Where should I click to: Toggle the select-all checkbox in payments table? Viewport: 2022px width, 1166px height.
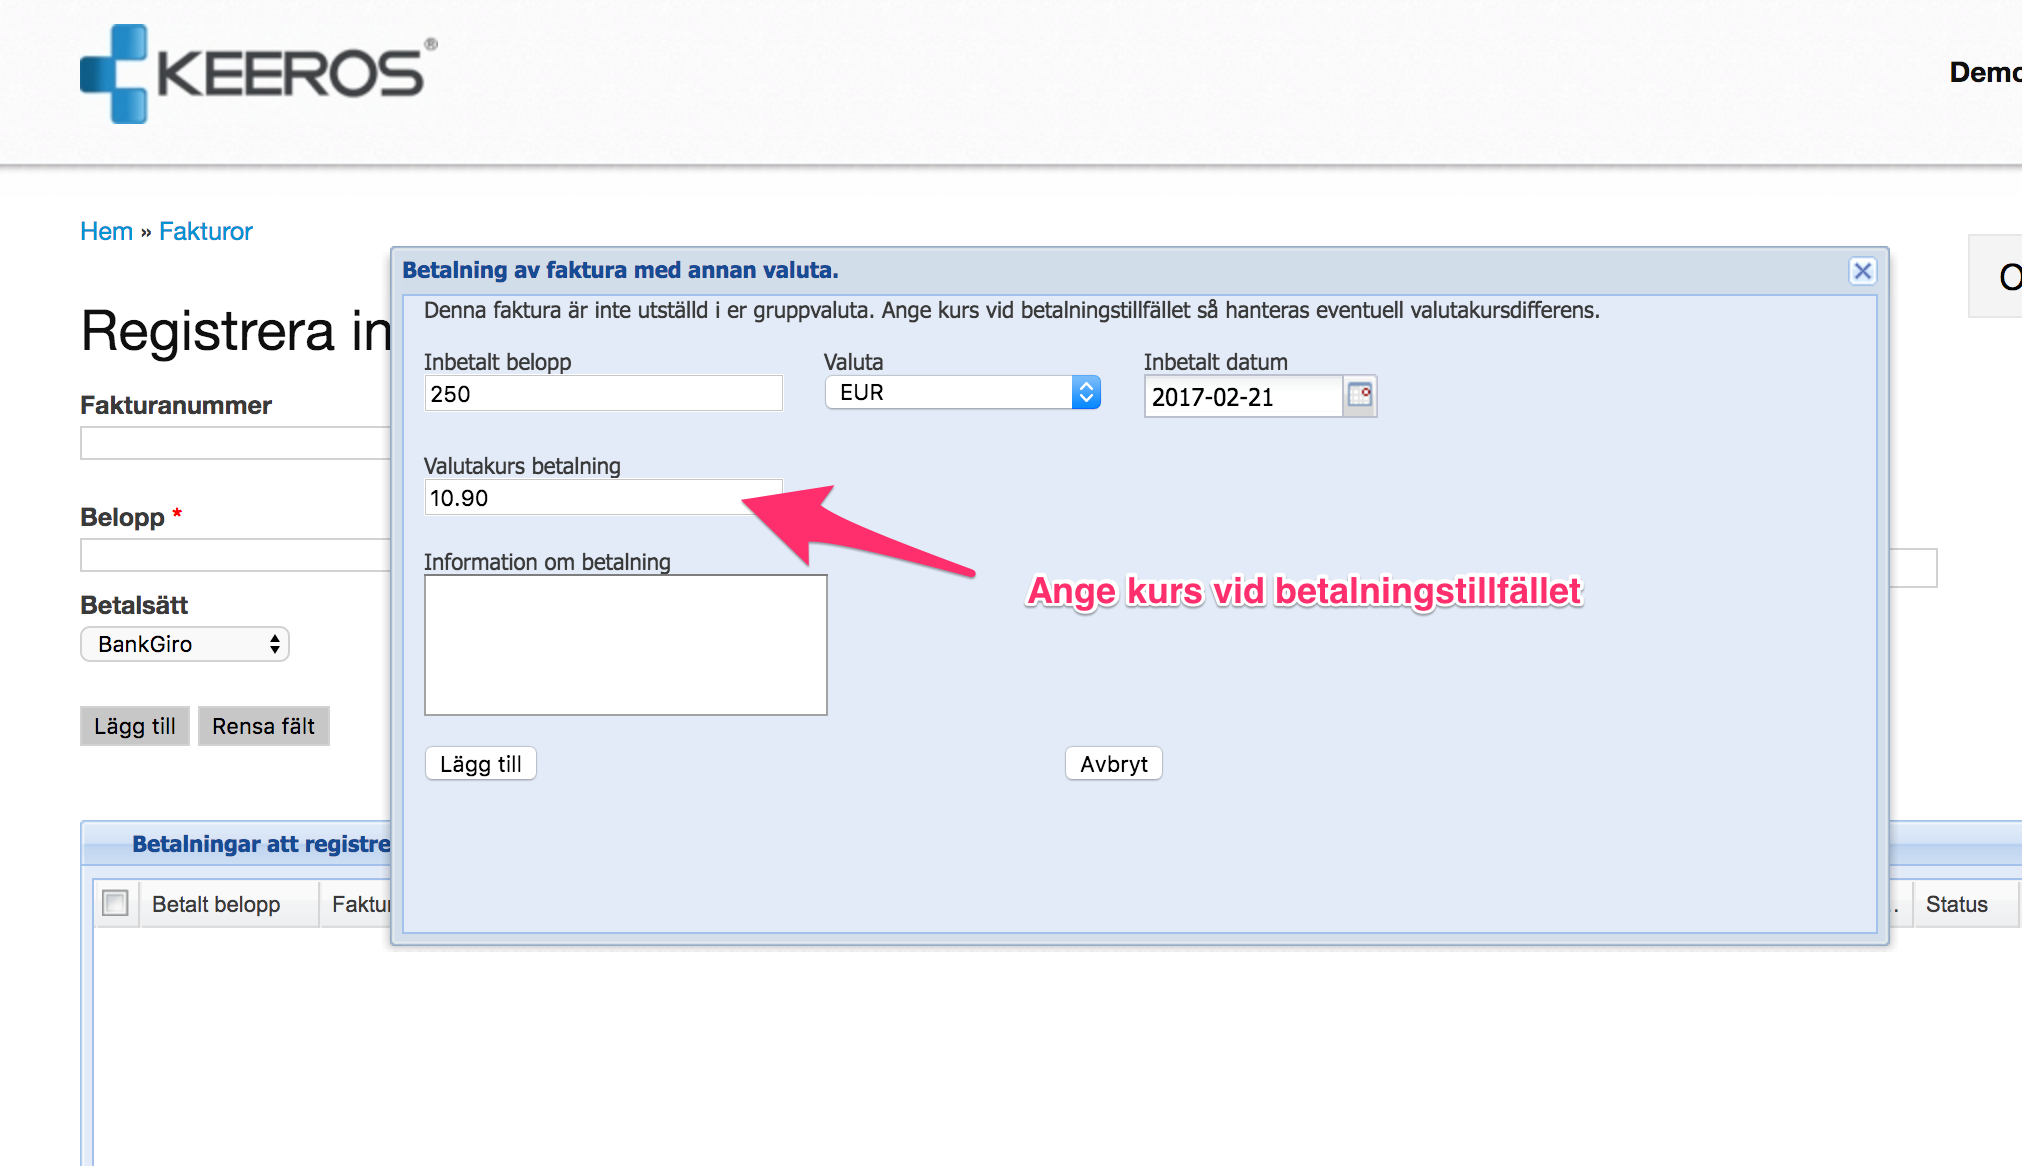pos(116,904)
